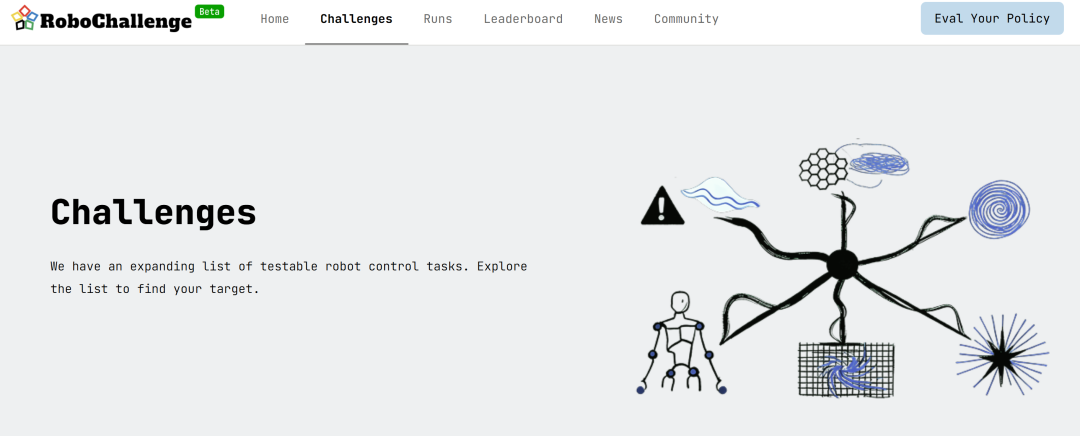Click the RoboChallenge site name text
Viewport: 1080px width, 436px height.
(x=116, y=21)
